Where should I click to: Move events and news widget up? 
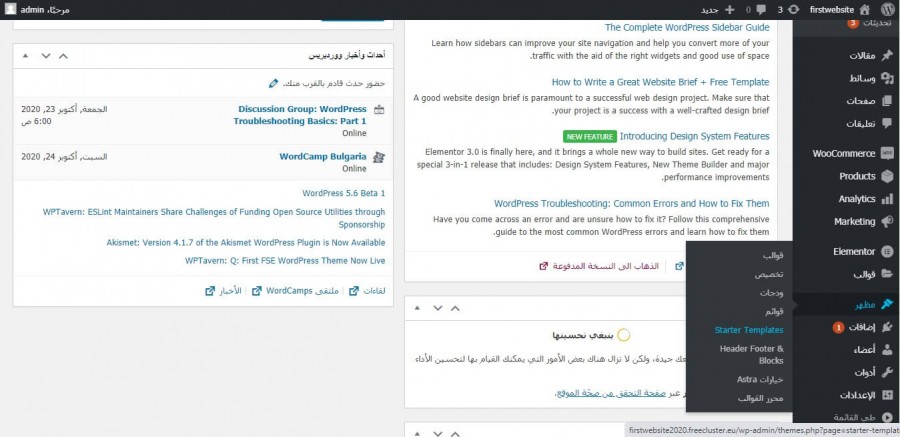coord(63,56)
